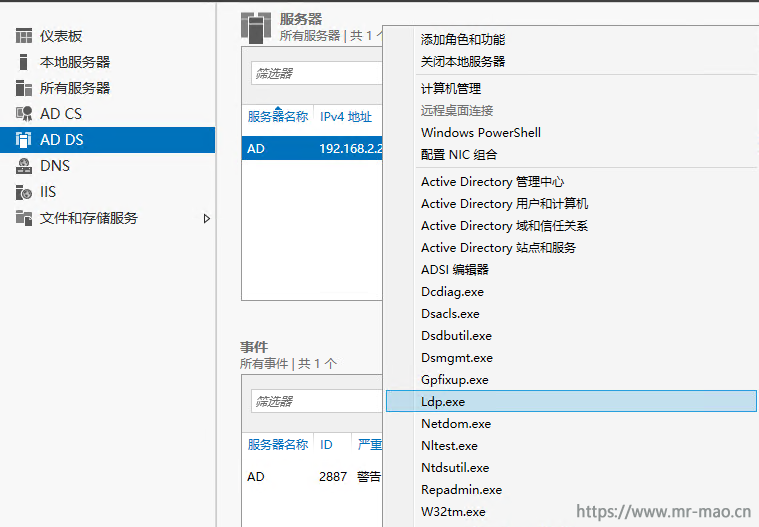Run Netdom.exe from context menu
The height and width of the screenshot is (527, 759).
click(456, 424)
